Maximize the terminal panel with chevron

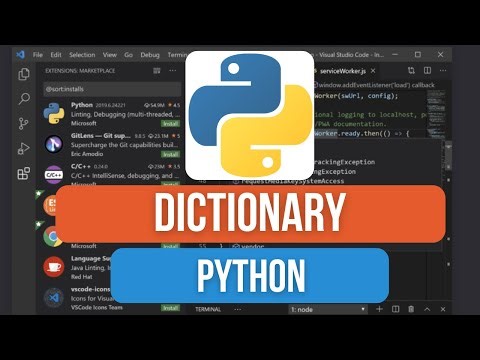(x=427, y=309)
